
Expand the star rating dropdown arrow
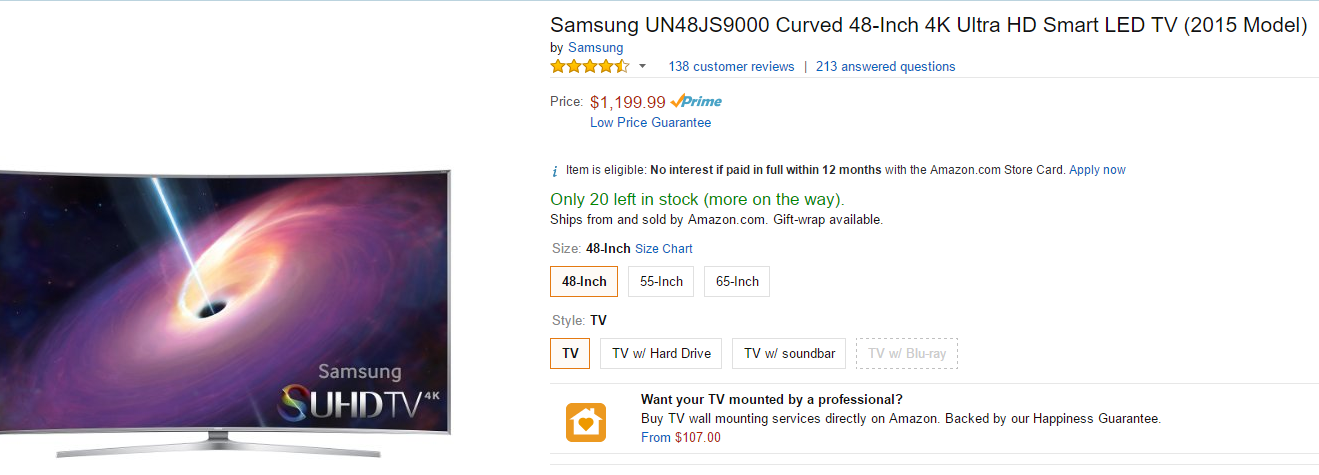point(642,67)
